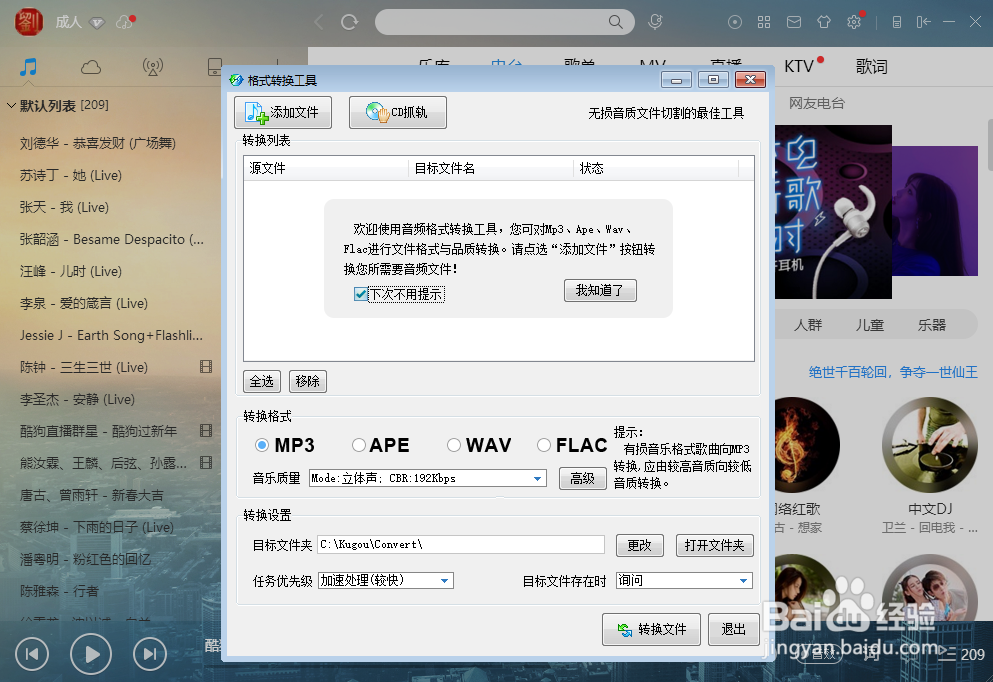
Task: Select MP3 format radio button
Action: pos(261,445)
